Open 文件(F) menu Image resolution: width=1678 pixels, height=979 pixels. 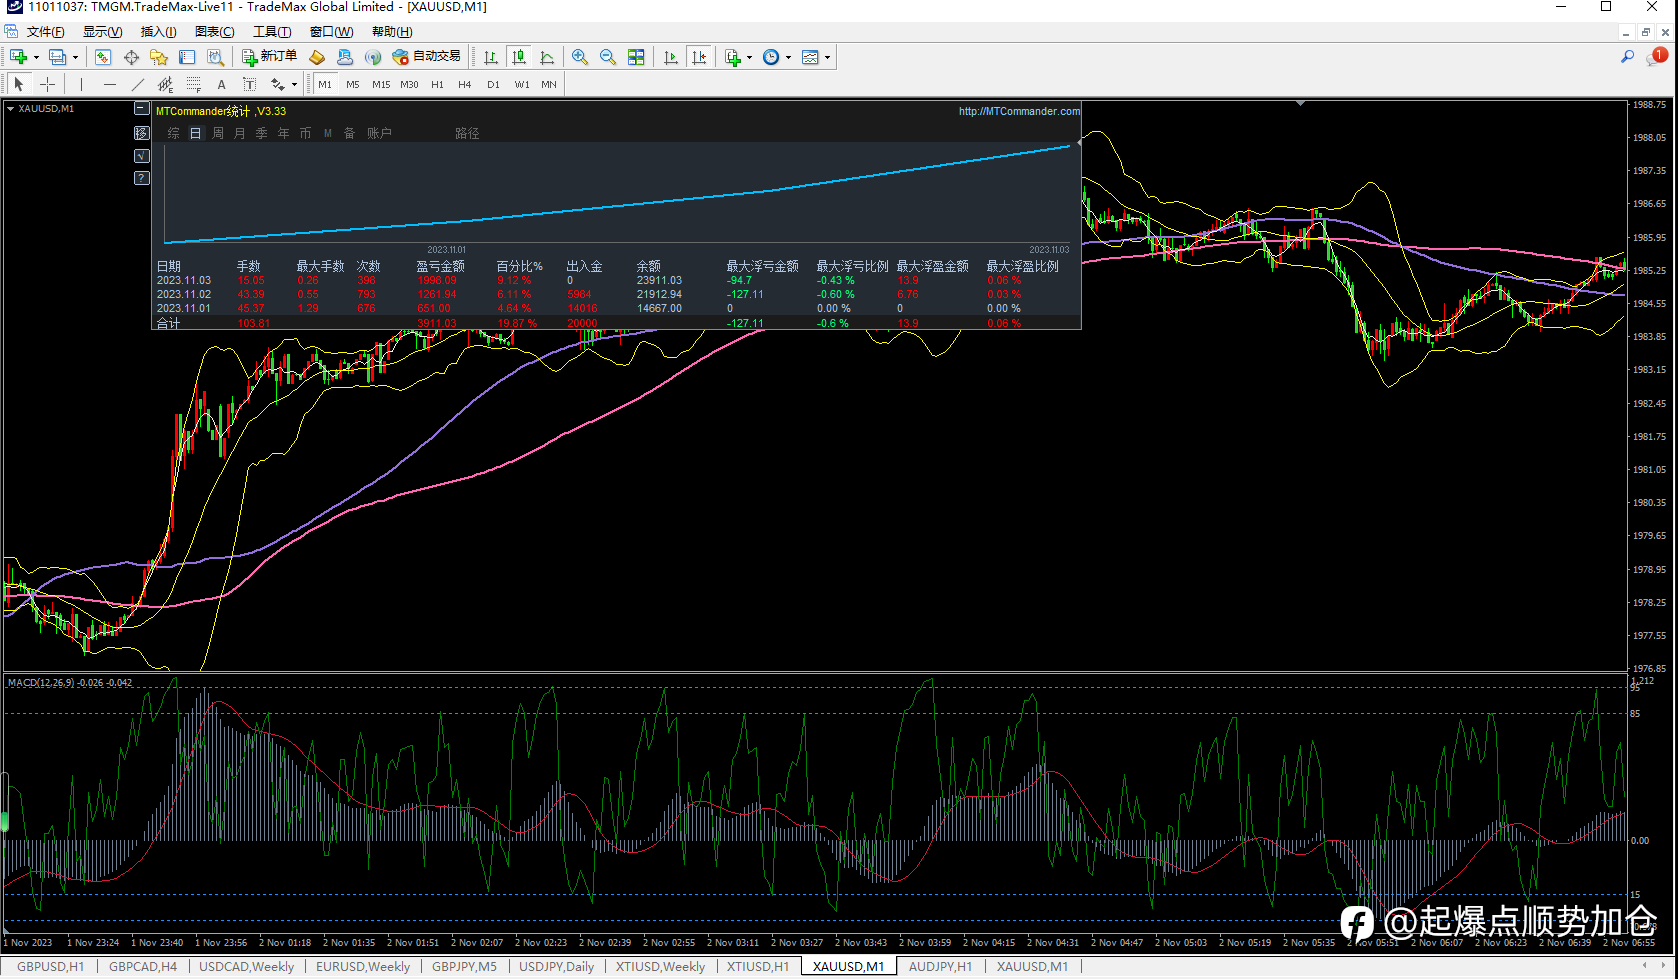(x=45, y=32)
